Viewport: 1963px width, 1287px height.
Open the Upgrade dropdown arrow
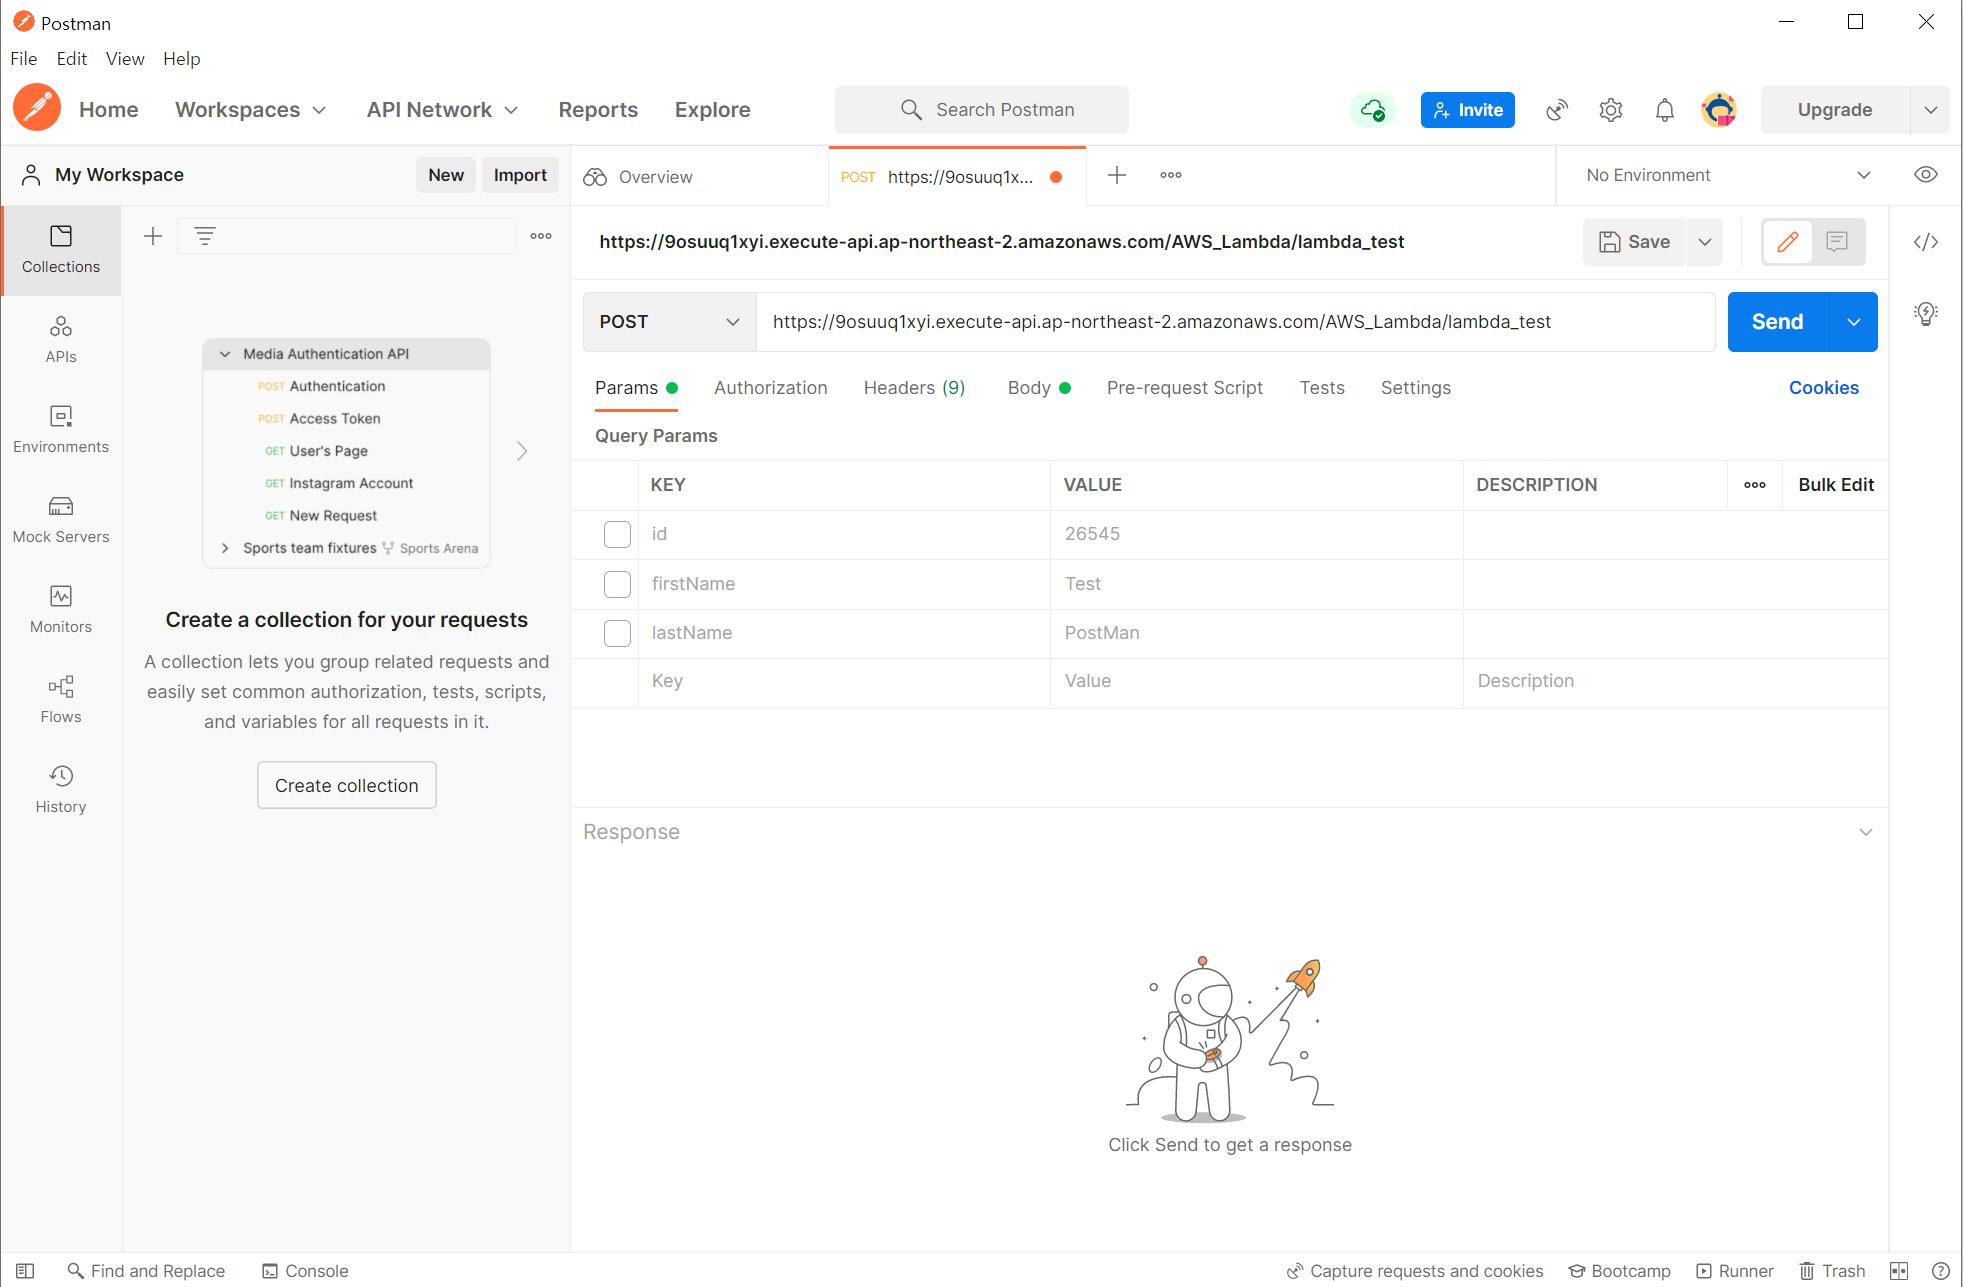[x=1930, y=110]
